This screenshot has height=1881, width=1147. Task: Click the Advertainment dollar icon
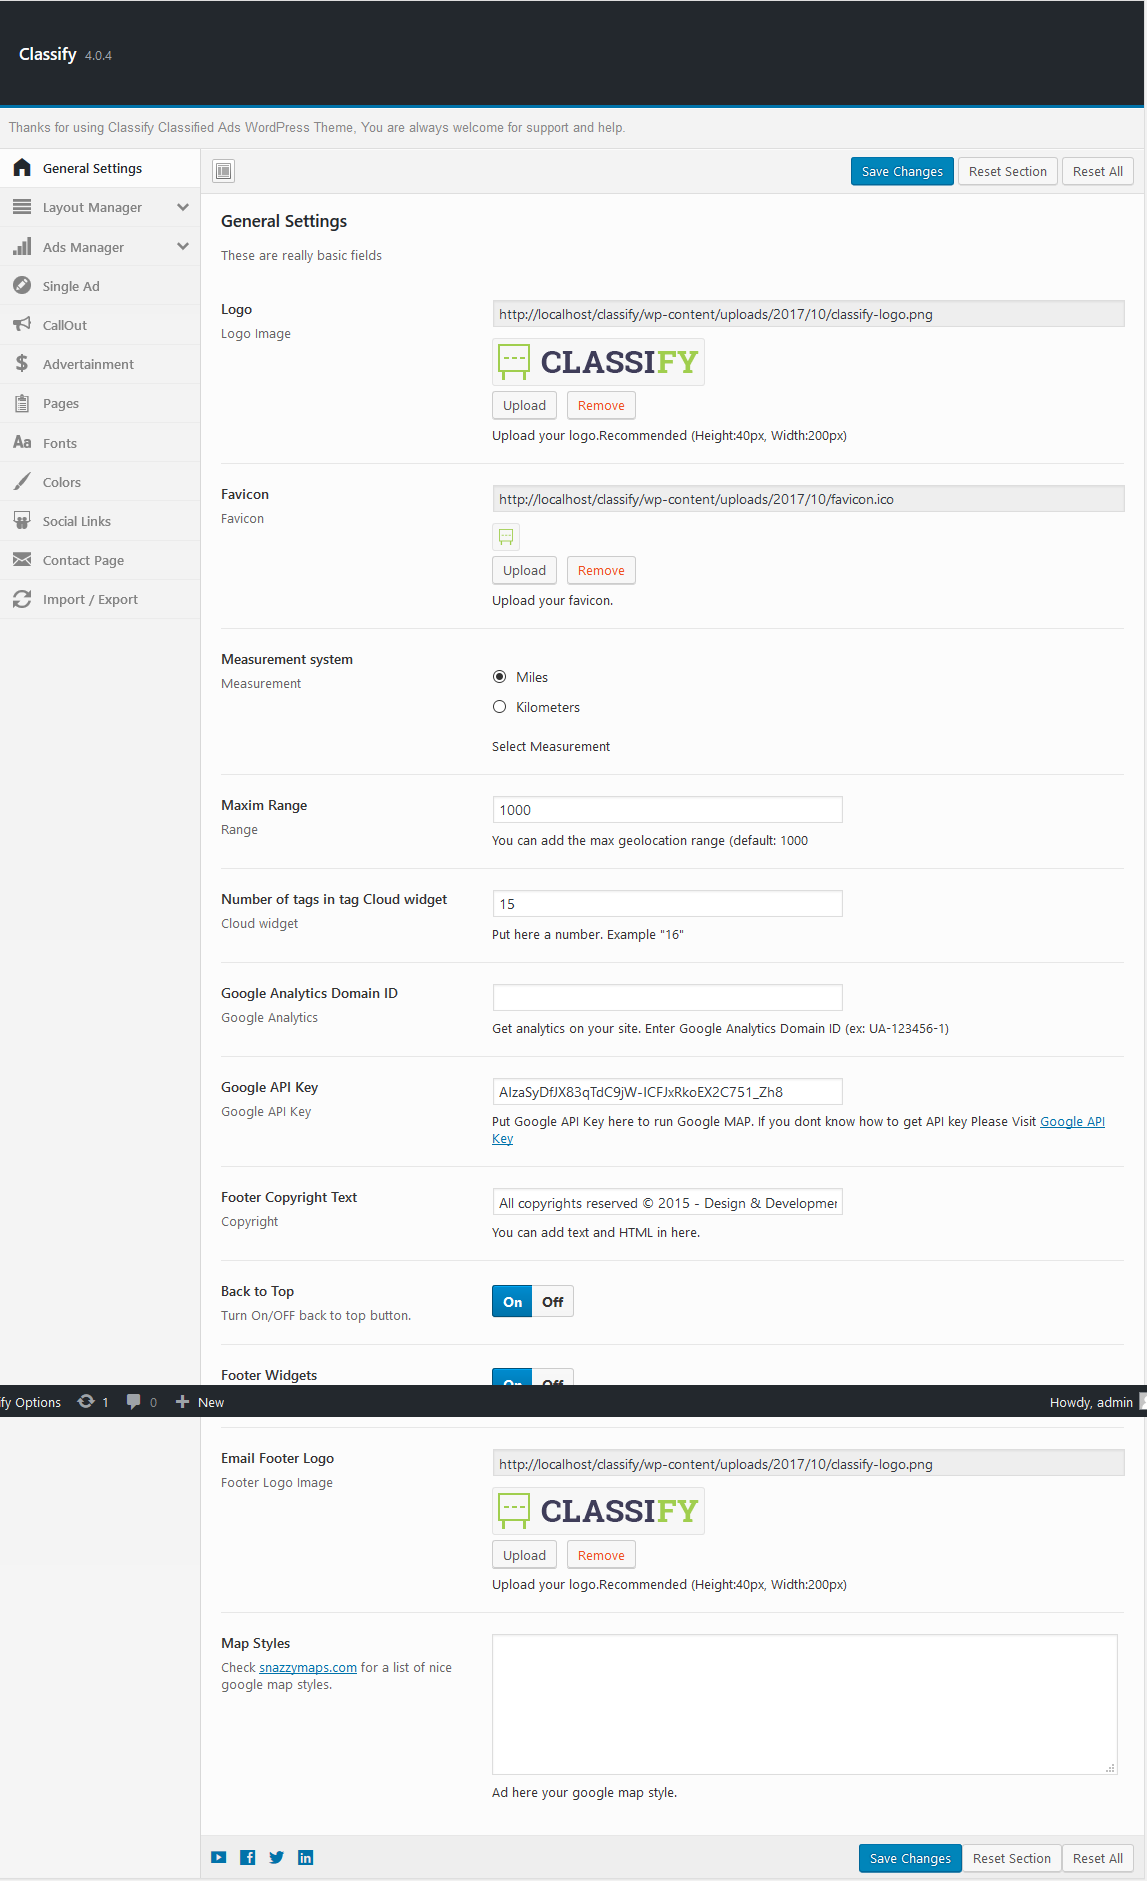[22, 363]
